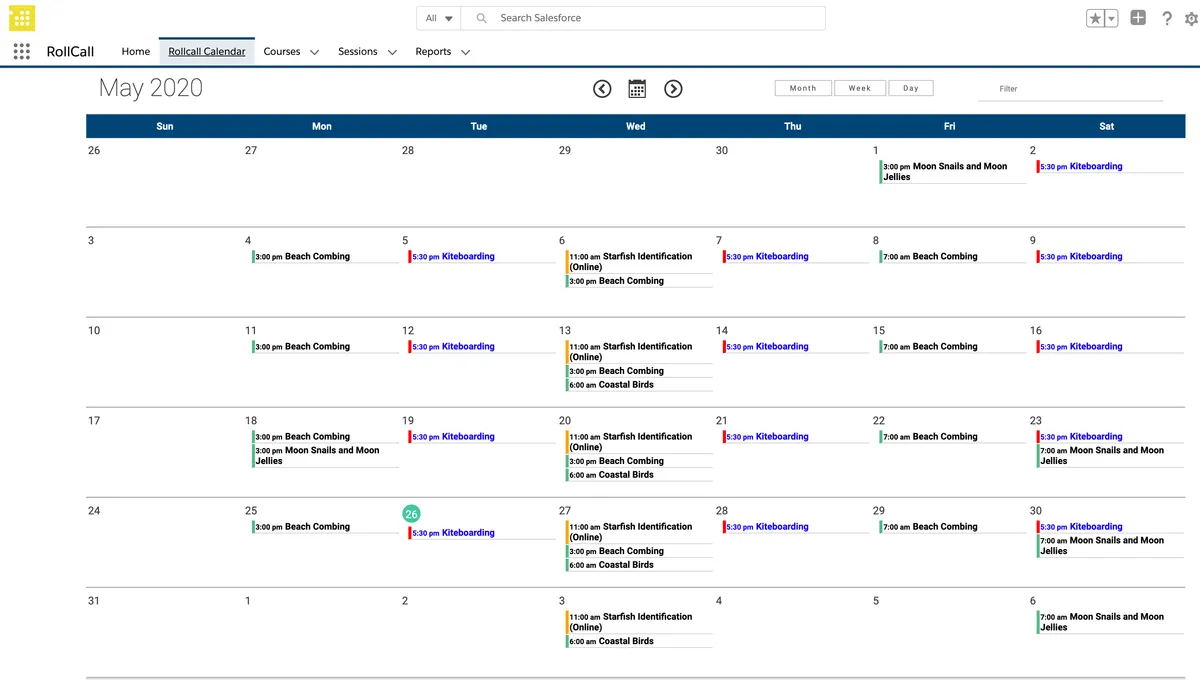Click the RollCall app name label
This screenshot has height=686, width=1200.
point(71,52)
